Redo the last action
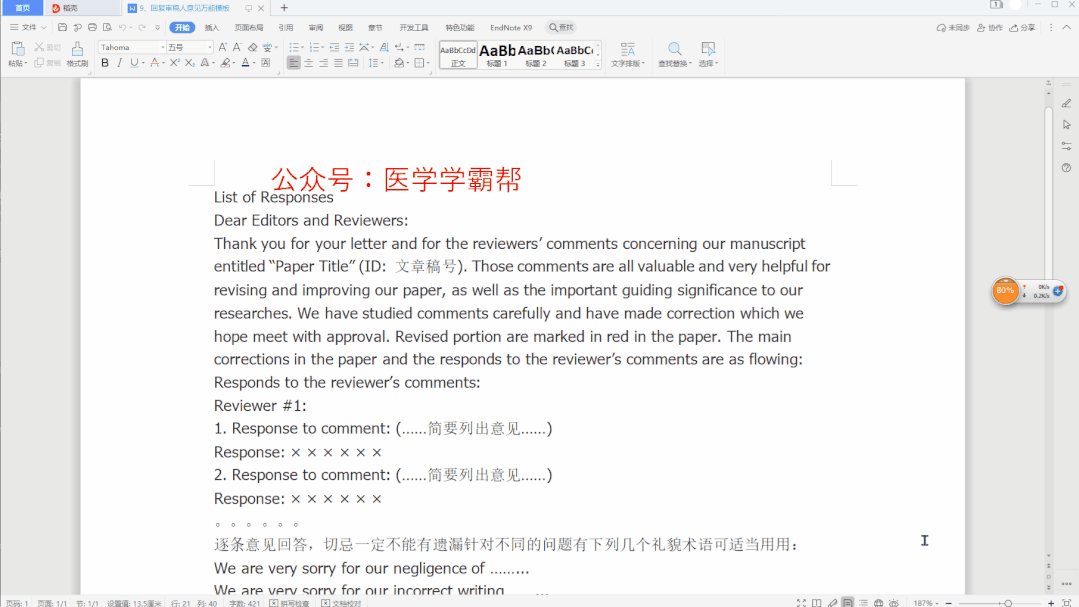The image size is (1079, 607). [x=142, y=28]
